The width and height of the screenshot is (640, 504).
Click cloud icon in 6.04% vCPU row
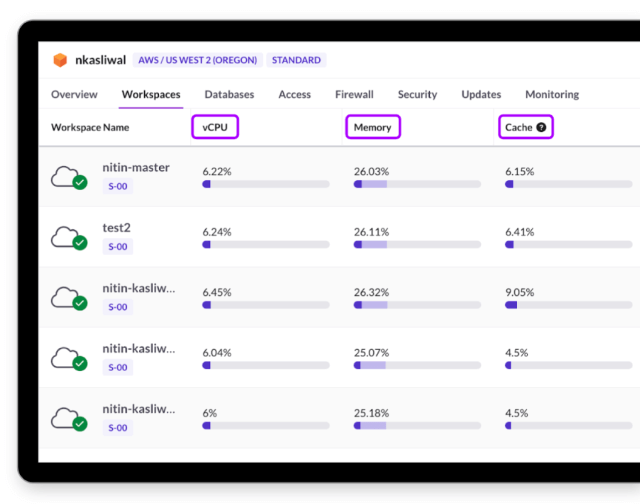click(x=69, y=359)
